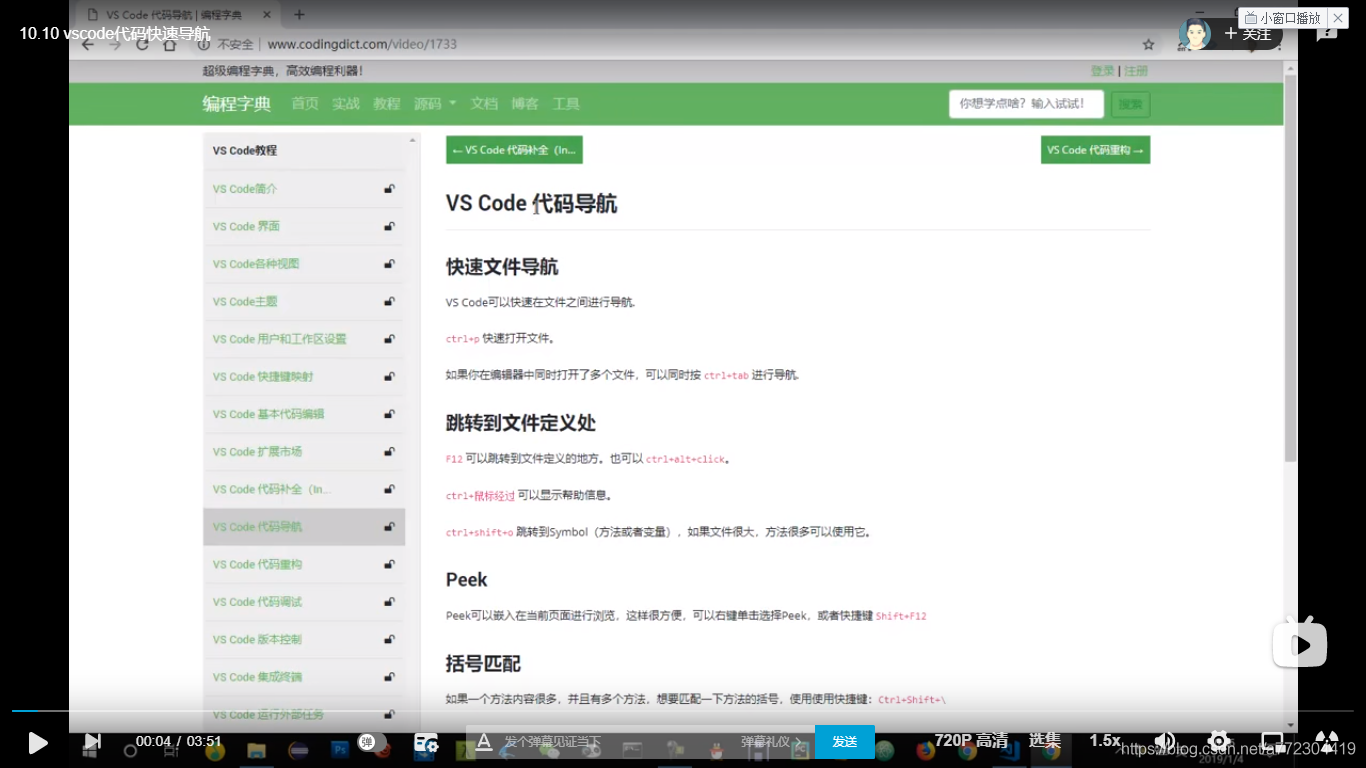Expand the 源码 dropdown menu
This screenshot has width=1366, height=768.
[x=435, y=104]
